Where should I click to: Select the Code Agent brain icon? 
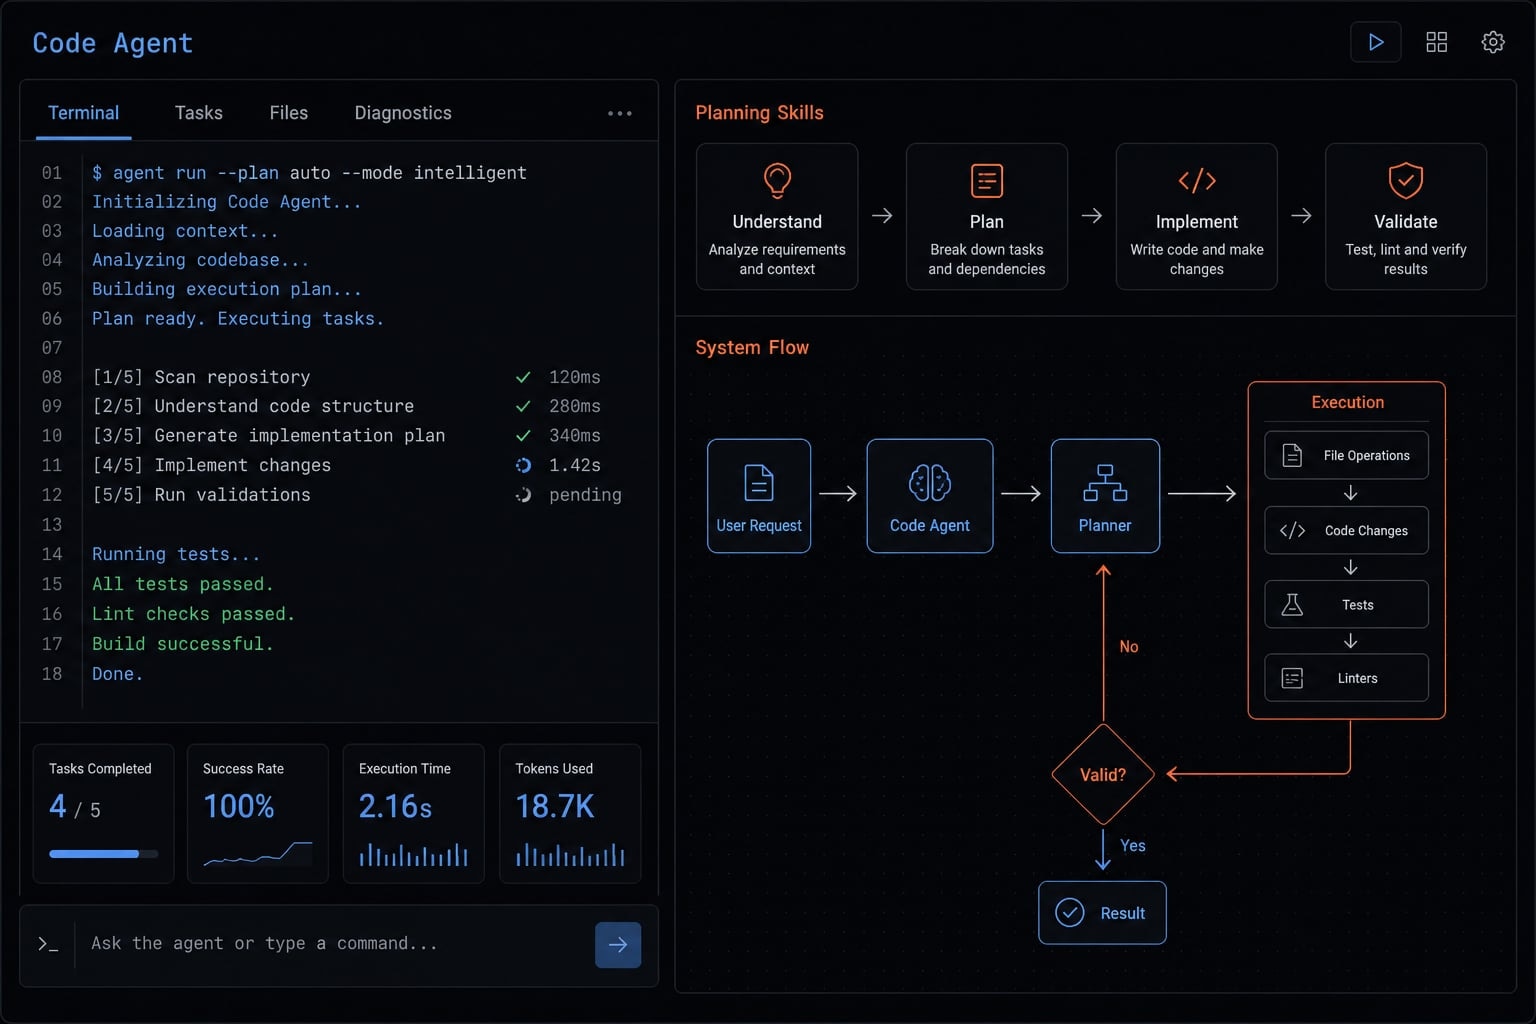(930, 483)
